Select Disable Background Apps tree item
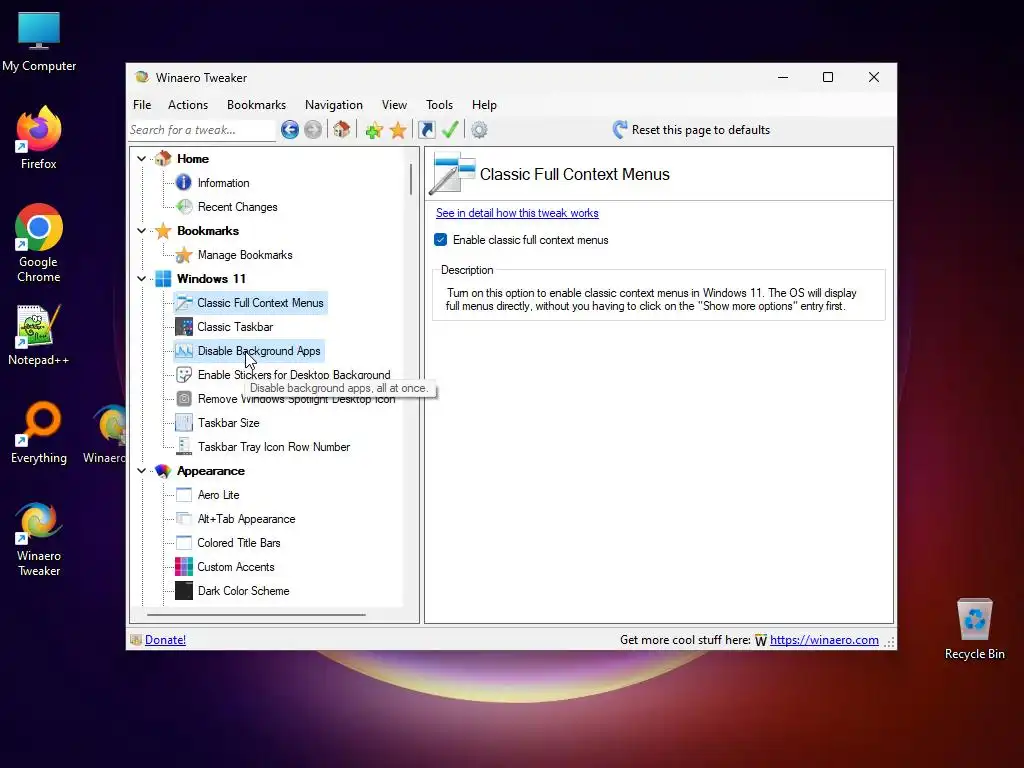Image resolution: width=1024 pixels, height=768 pixels. coord(249,351)
